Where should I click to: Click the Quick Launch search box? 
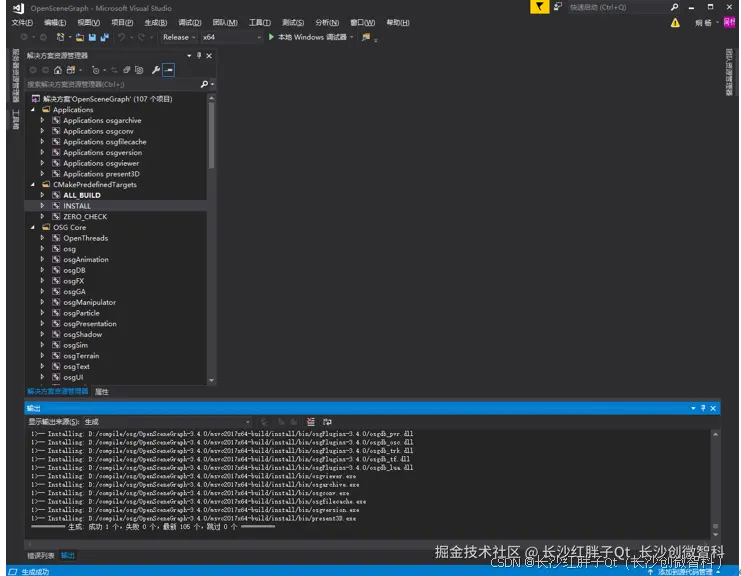coord(618,7)
